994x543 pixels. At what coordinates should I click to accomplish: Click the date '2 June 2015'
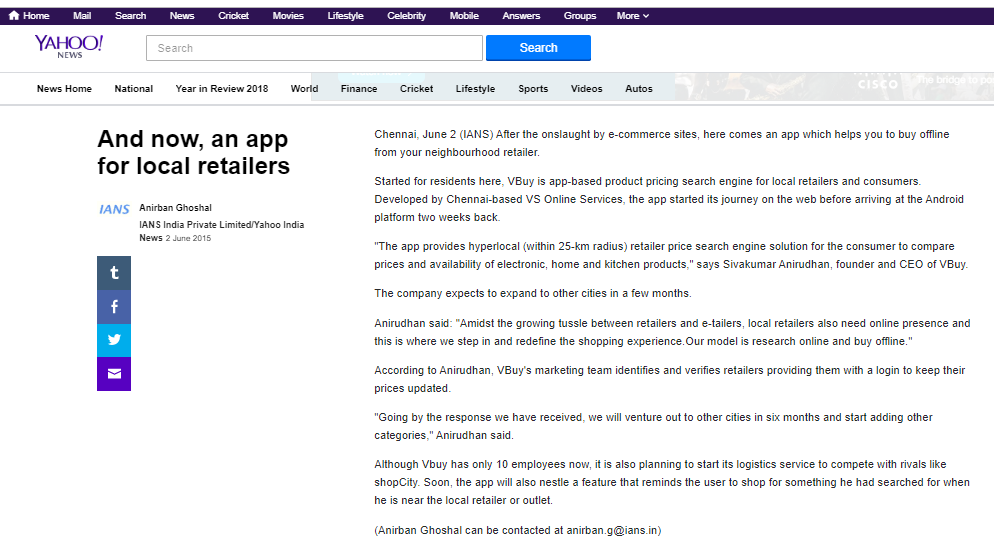(188, 238)
